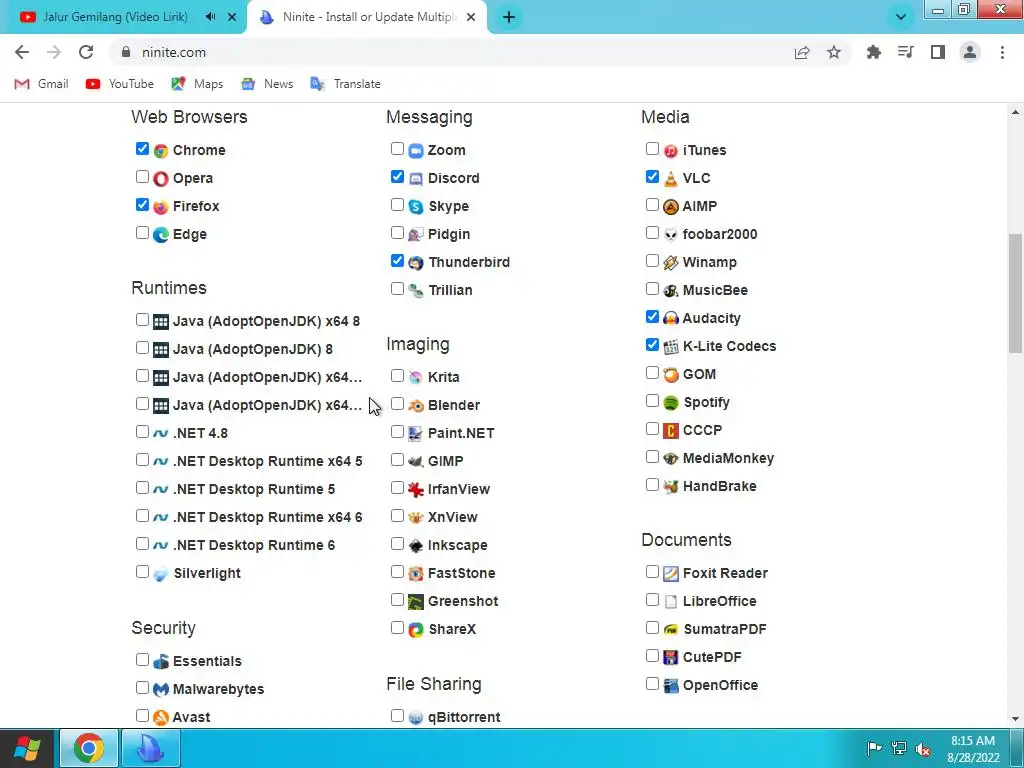The height and width of the screenshot is (768, 1024).
Task: Open the Windows Start button
Action: coord(27,748)
